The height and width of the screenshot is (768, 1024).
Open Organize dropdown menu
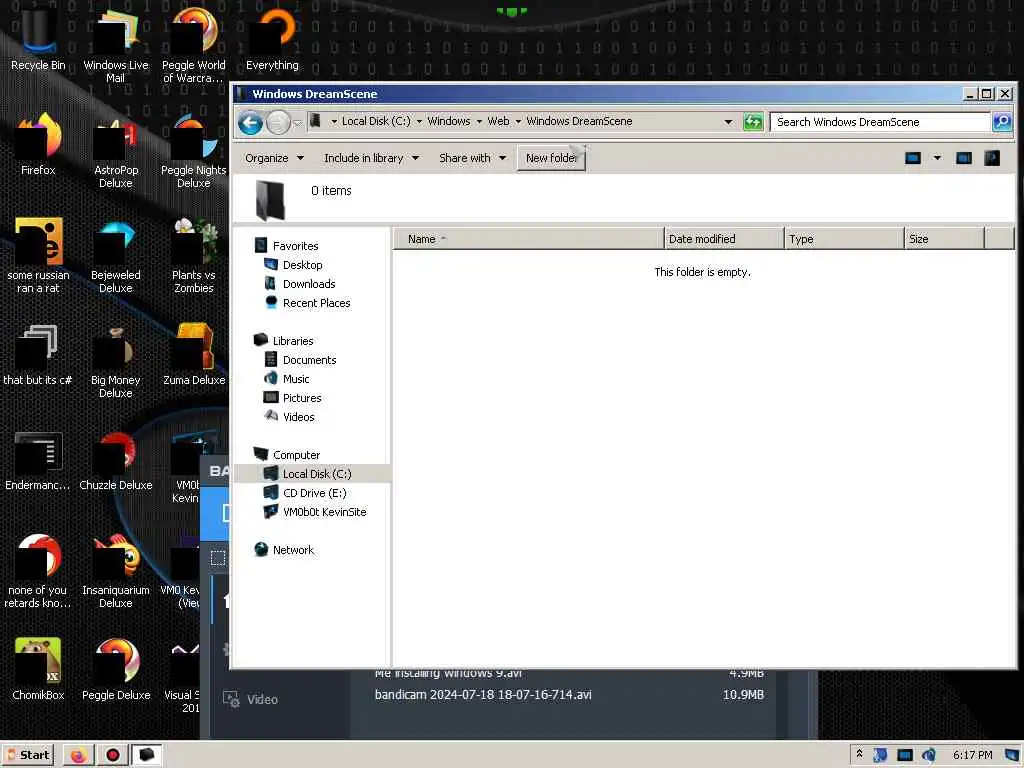pos(274,158)
